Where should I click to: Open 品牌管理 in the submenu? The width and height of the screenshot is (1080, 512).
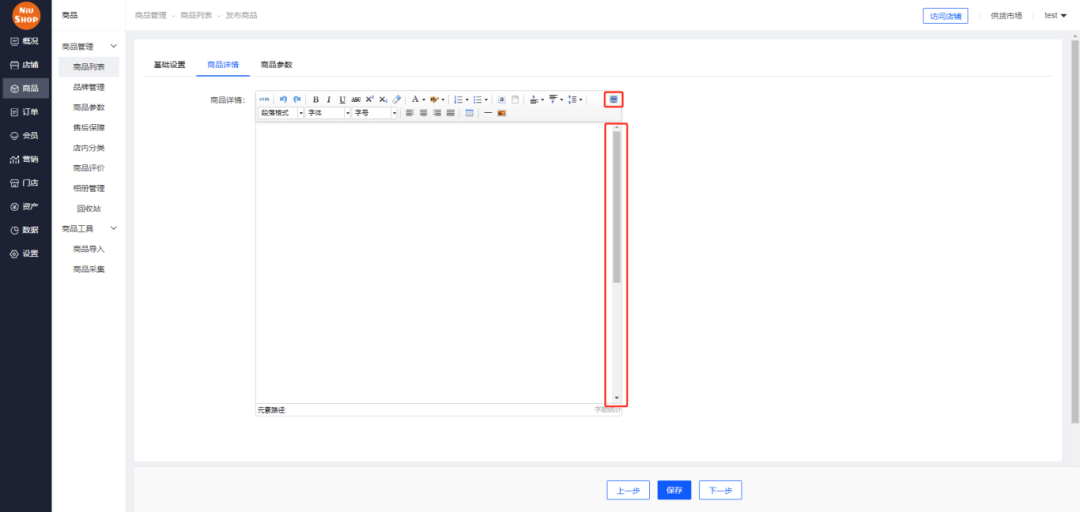89,88
